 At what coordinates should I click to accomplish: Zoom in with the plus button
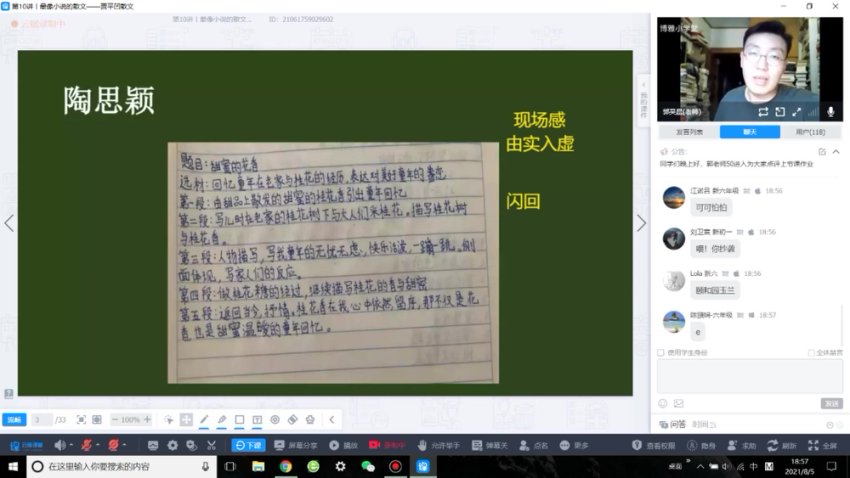pyautogui.click(x=147, y=420)
